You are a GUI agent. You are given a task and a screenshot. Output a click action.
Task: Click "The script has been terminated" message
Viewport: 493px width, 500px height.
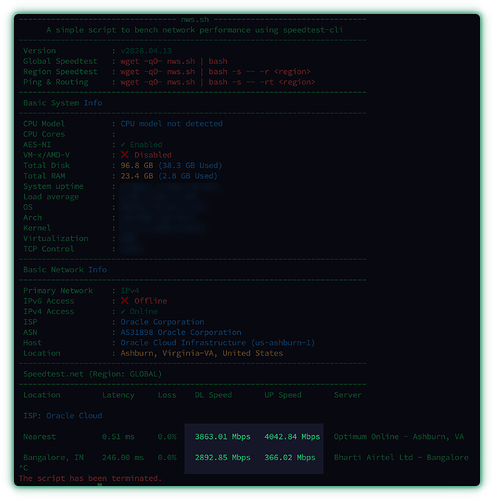tap(90, 478)
